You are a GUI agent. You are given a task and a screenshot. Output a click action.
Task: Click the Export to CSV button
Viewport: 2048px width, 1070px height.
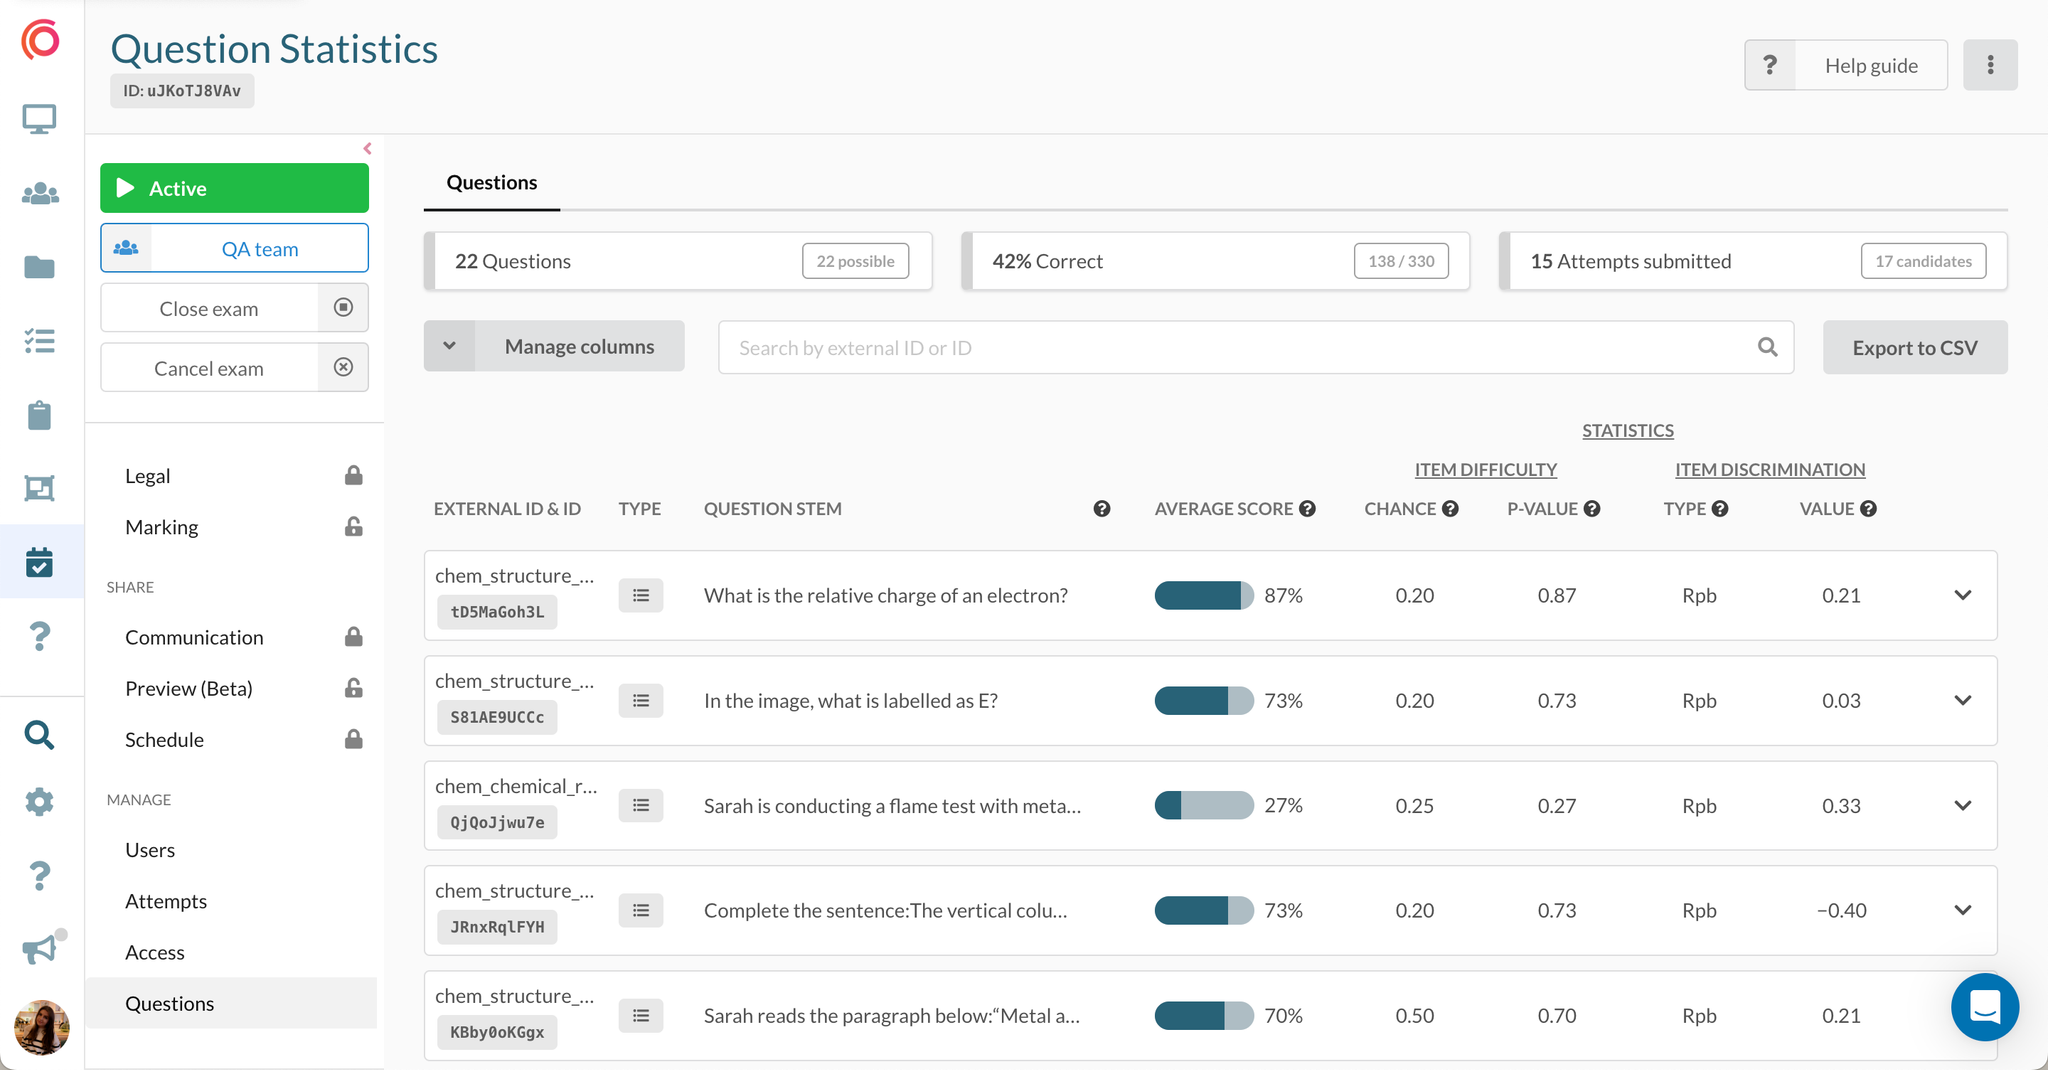1914,348
